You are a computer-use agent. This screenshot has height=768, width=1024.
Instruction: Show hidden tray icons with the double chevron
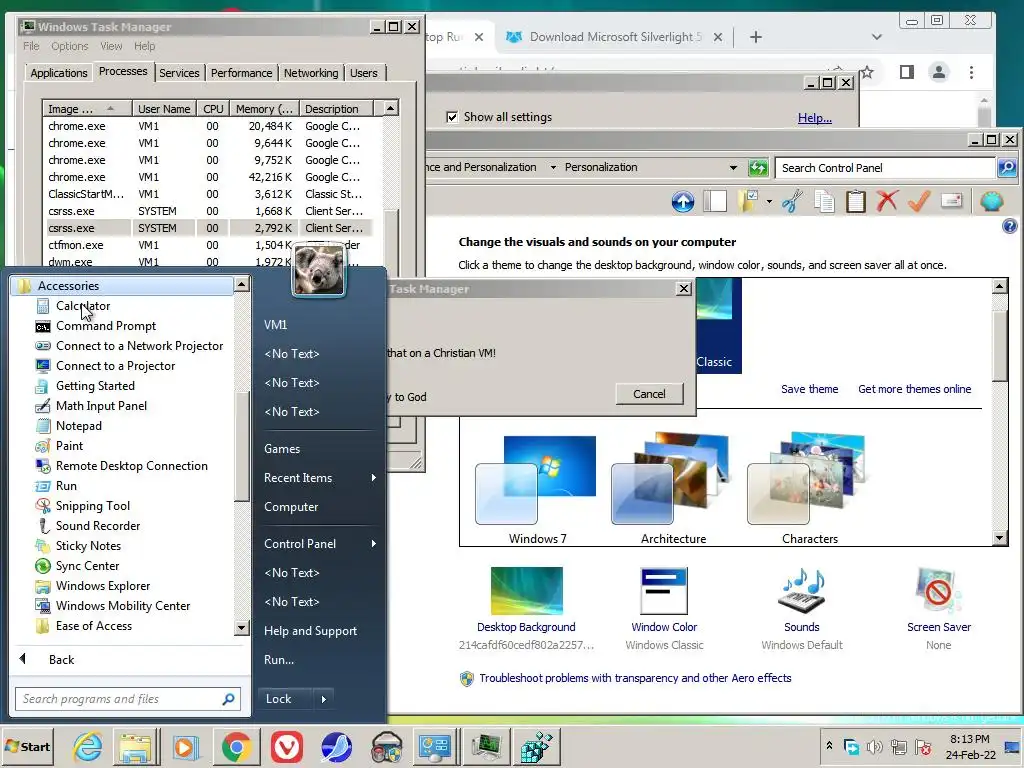(829, 745)
